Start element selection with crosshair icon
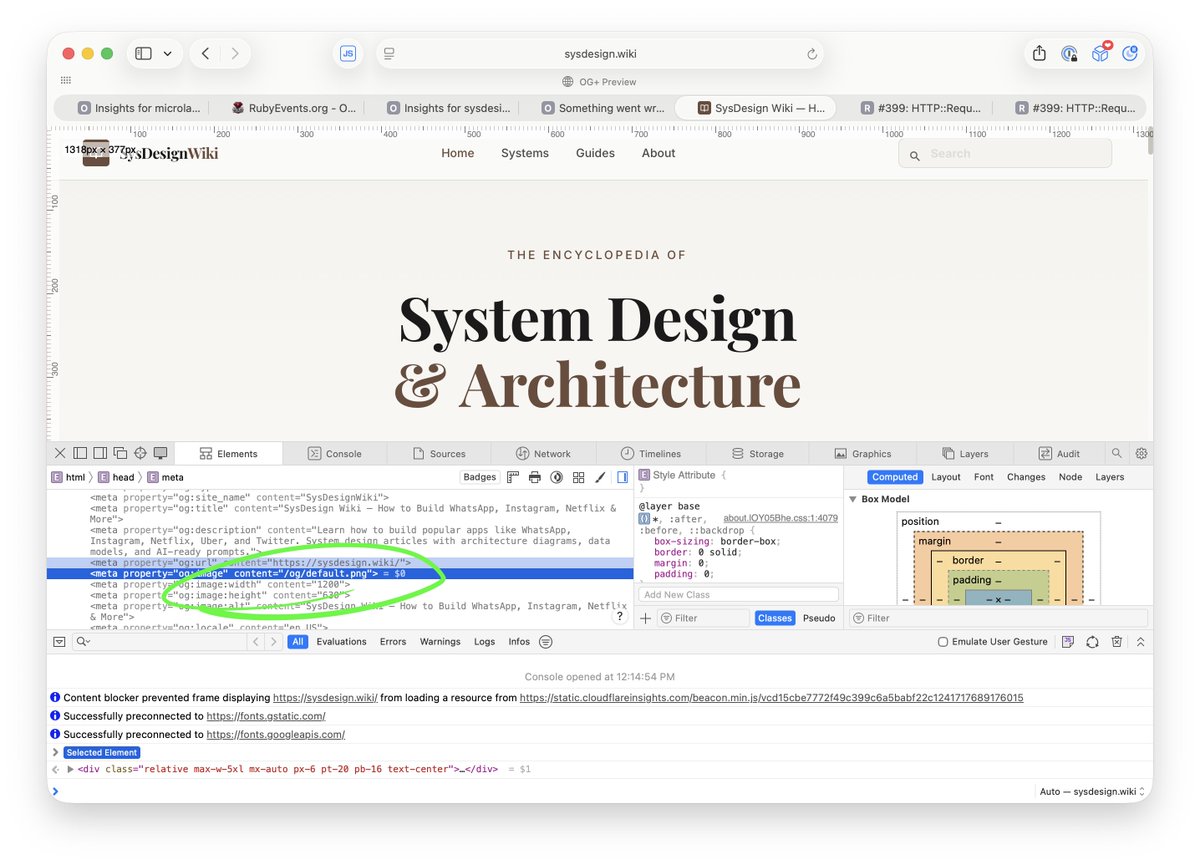Screen dimensions: 1200x865 pyautogui.click(x=141, y=453)
